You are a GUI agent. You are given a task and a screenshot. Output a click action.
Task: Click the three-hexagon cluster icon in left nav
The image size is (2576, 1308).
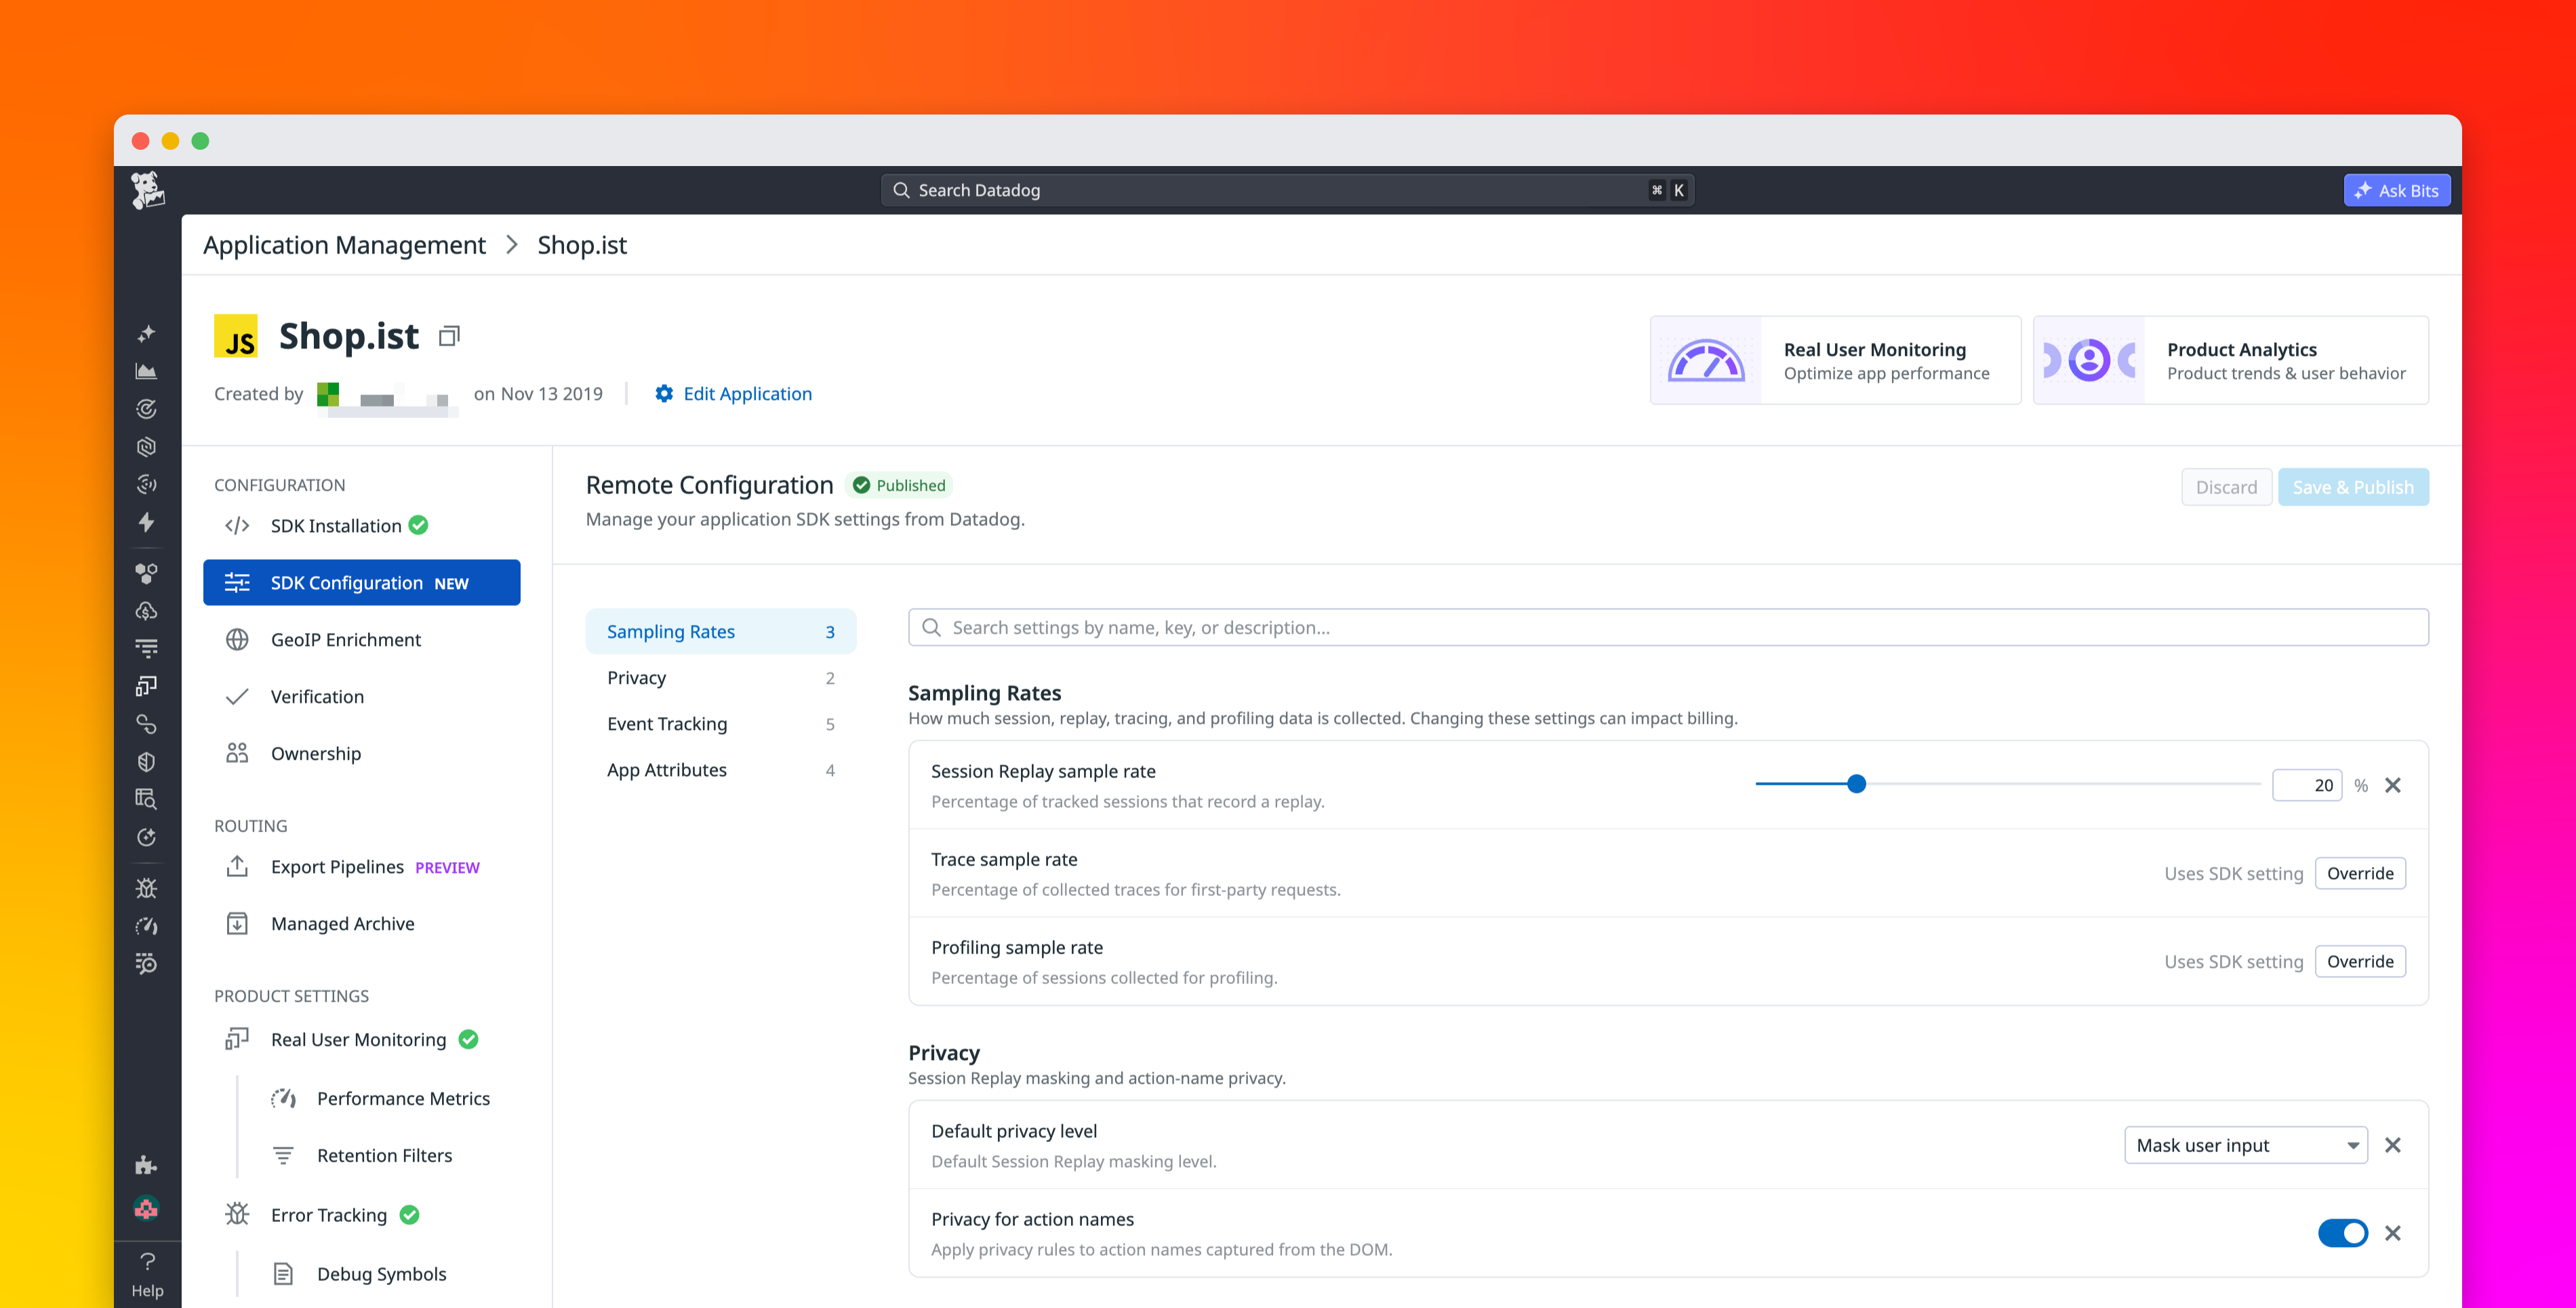coord(146,573)
